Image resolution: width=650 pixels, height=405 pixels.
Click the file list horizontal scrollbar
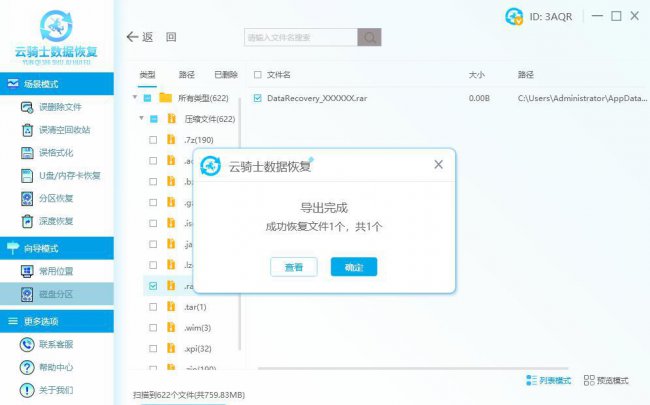(x=412, y=368)
